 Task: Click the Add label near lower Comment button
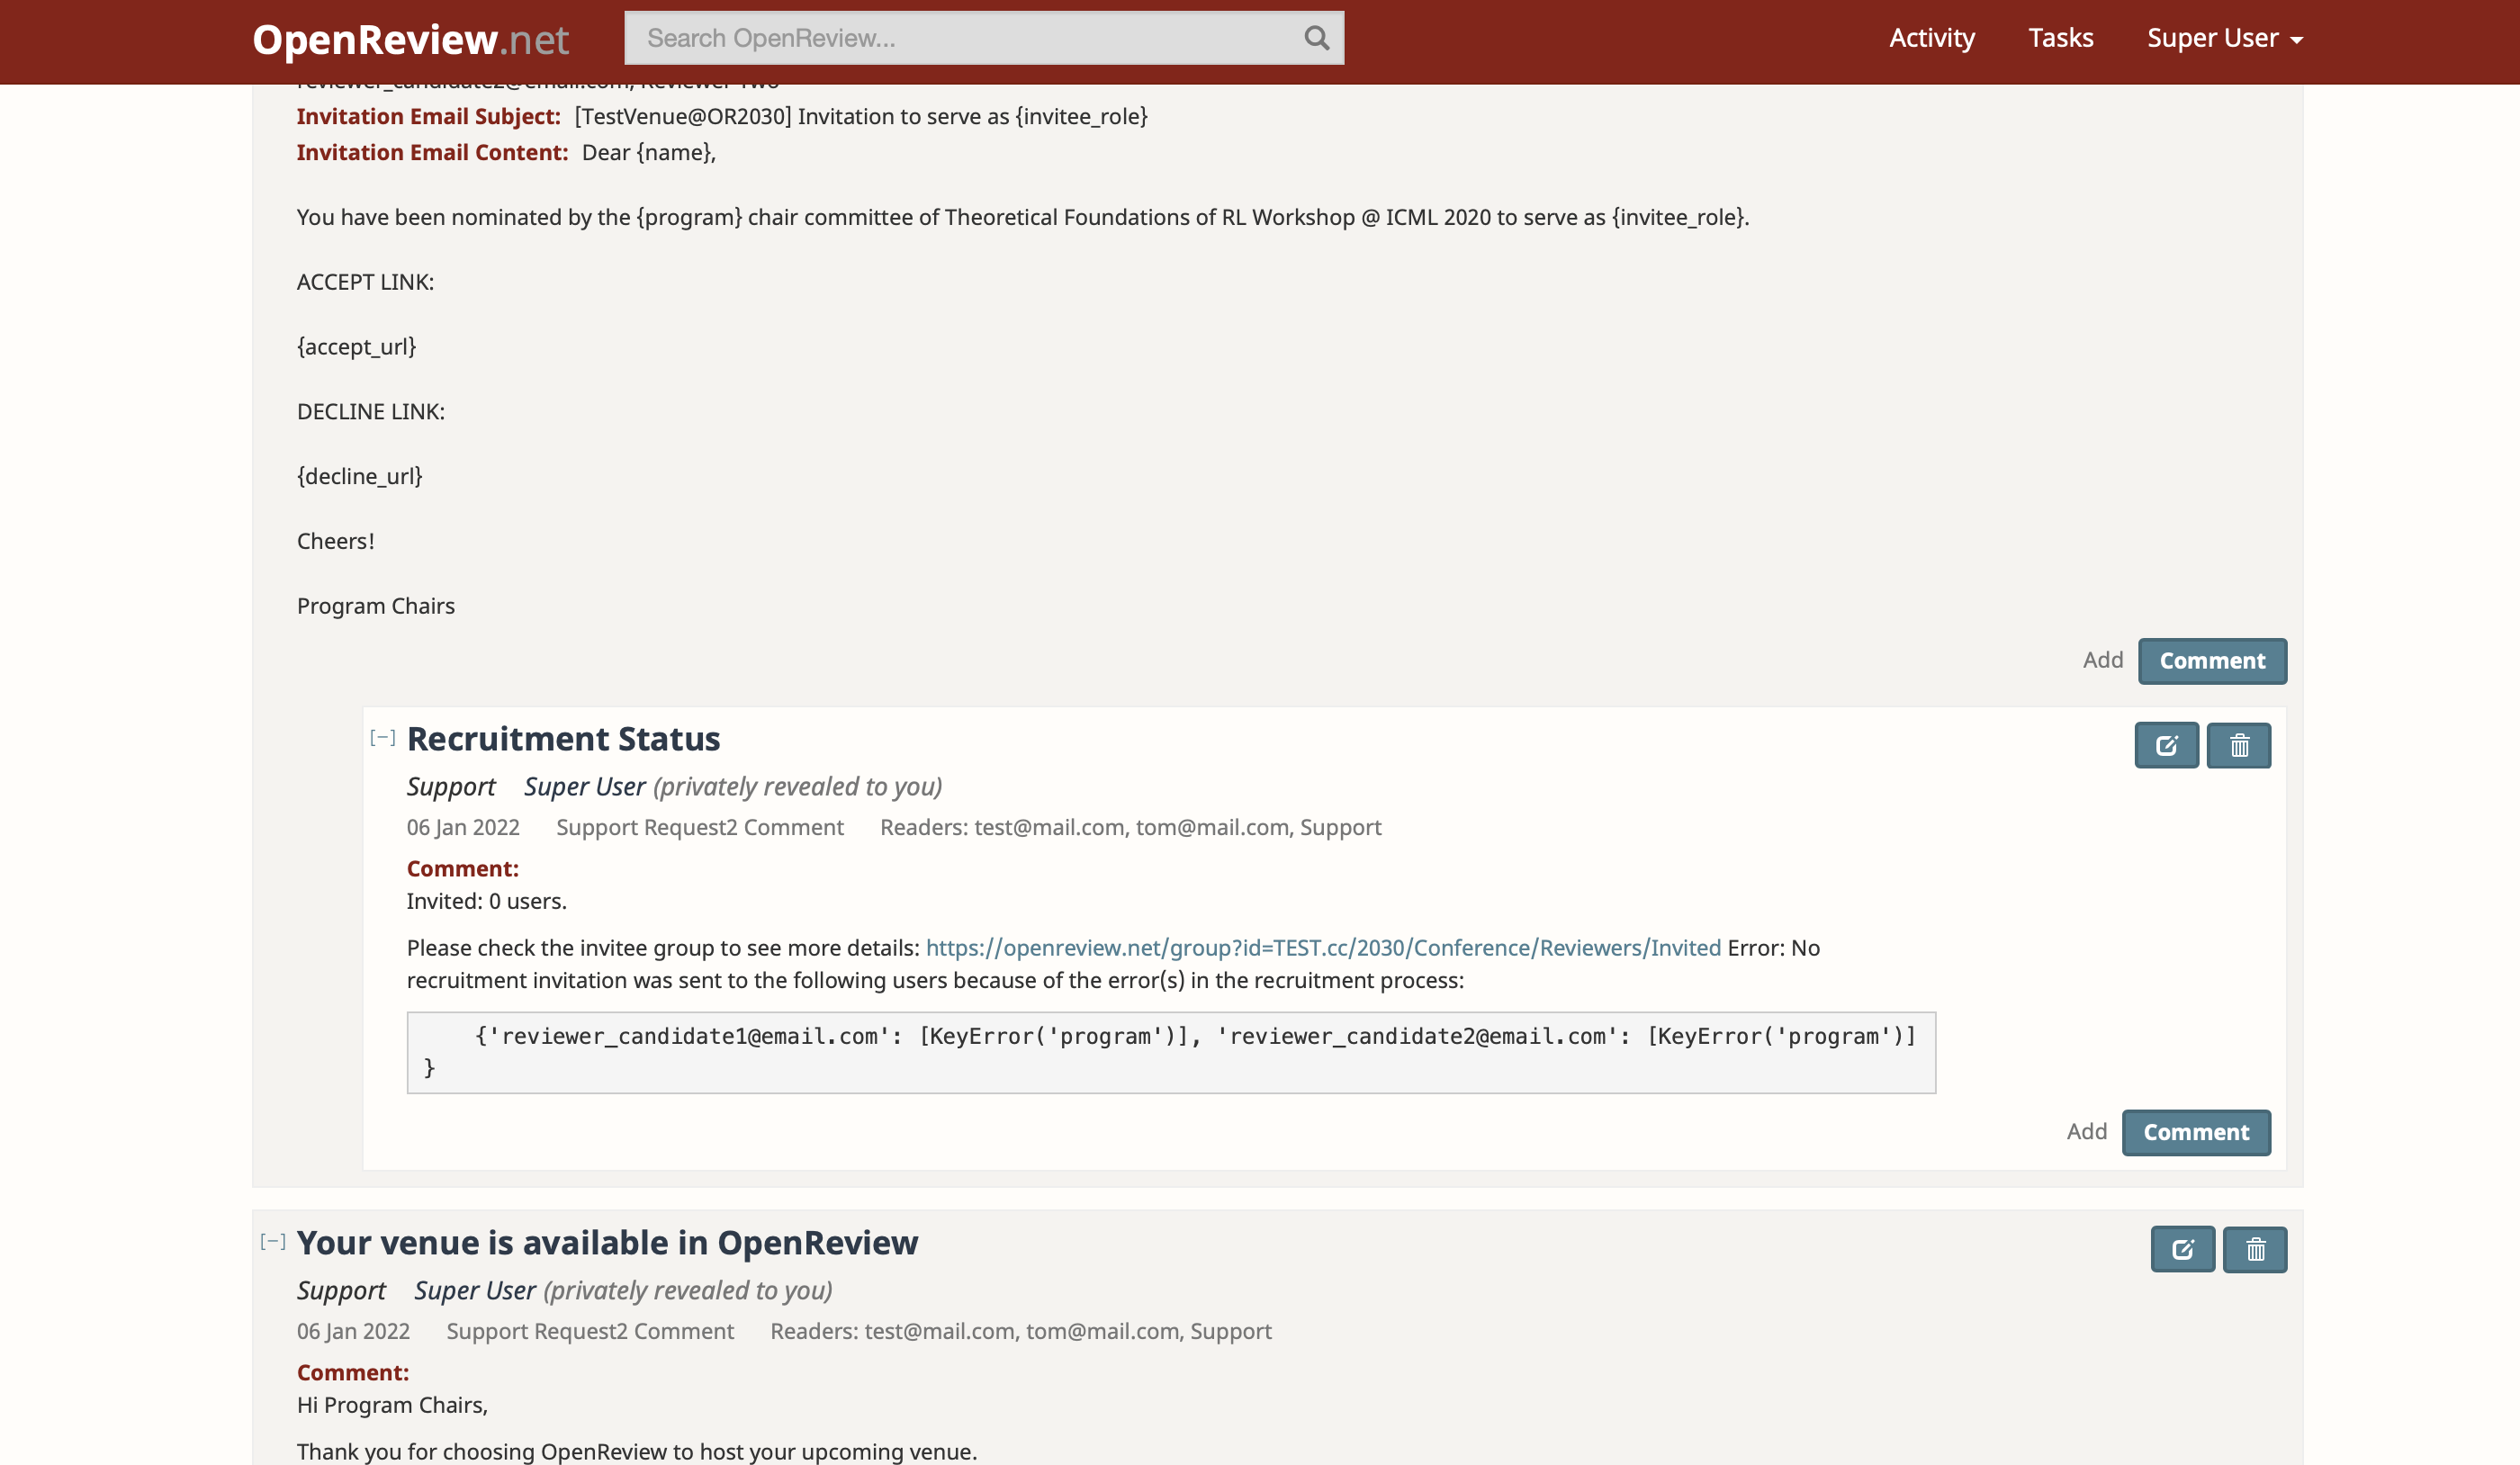coord(2087,1131)
